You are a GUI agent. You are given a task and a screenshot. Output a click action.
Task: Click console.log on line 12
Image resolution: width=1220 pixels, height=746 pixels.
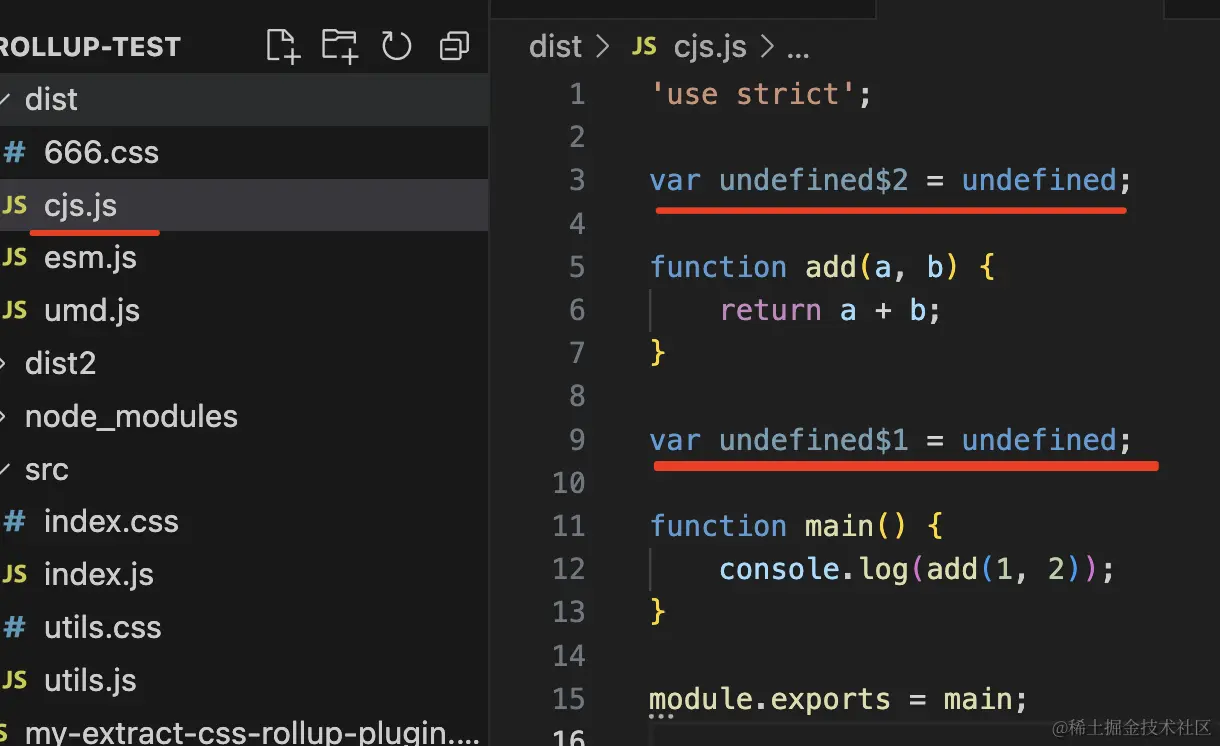(813, 569)
